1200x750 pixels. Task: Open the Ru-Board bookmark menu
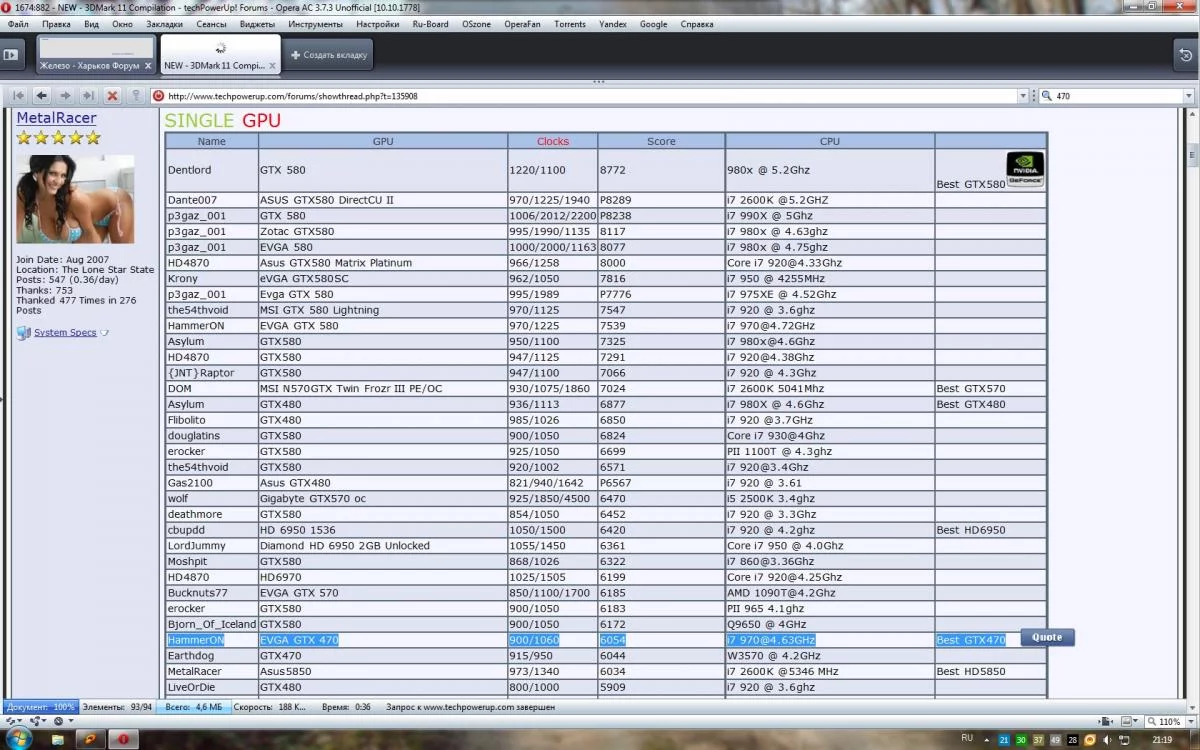point(430,23)
